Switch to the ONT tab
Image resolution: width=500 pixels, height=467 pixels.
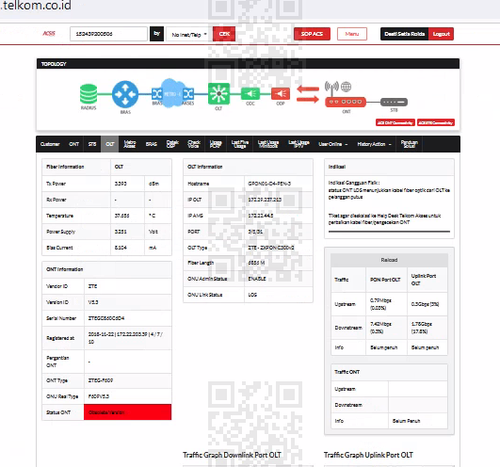(x=74, y=144)
